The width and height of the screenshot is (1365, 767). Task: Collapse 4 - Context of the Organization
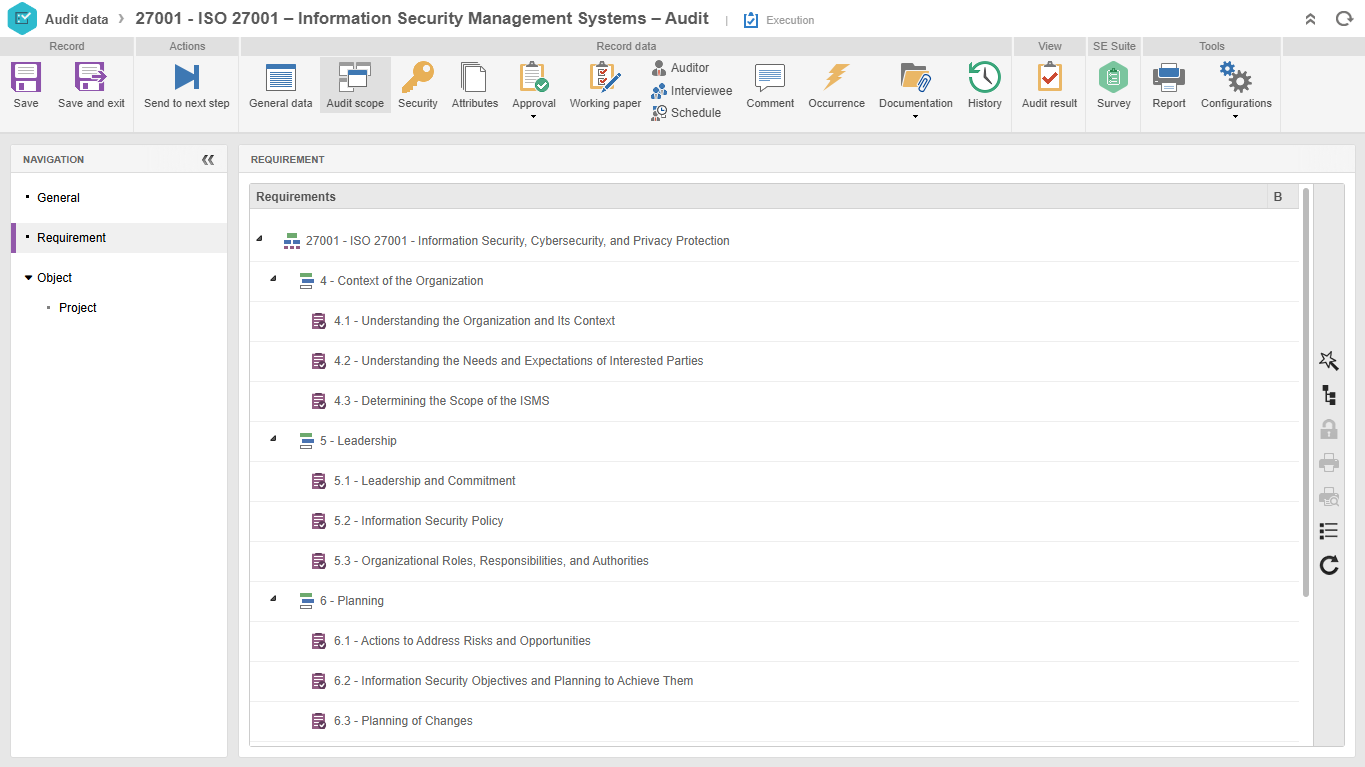click(x=274, y=279)
